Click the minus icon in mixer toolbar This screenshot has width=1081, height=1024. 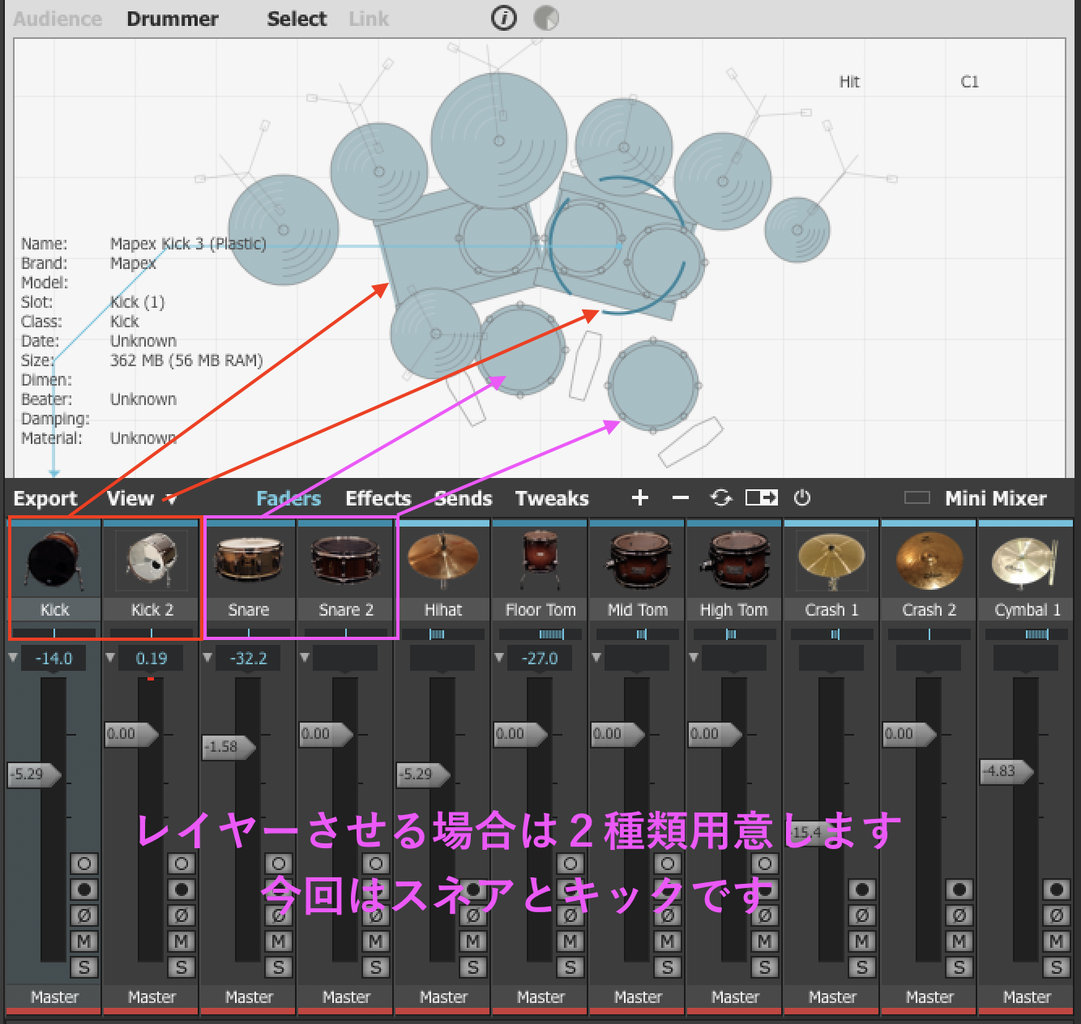[680, 498]
